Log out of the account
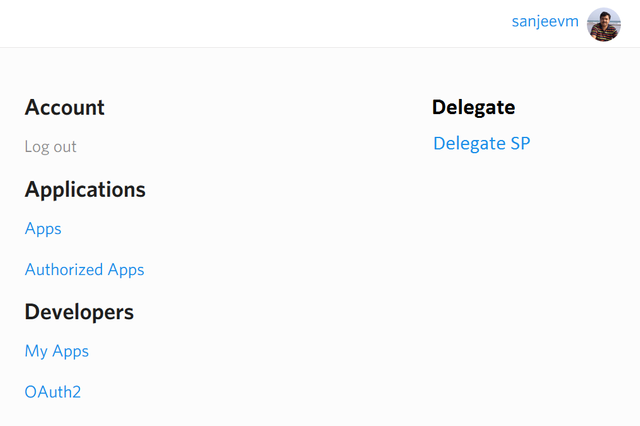Image resolution: width=640 pixels, height=426 pixels. coord(51,146)
